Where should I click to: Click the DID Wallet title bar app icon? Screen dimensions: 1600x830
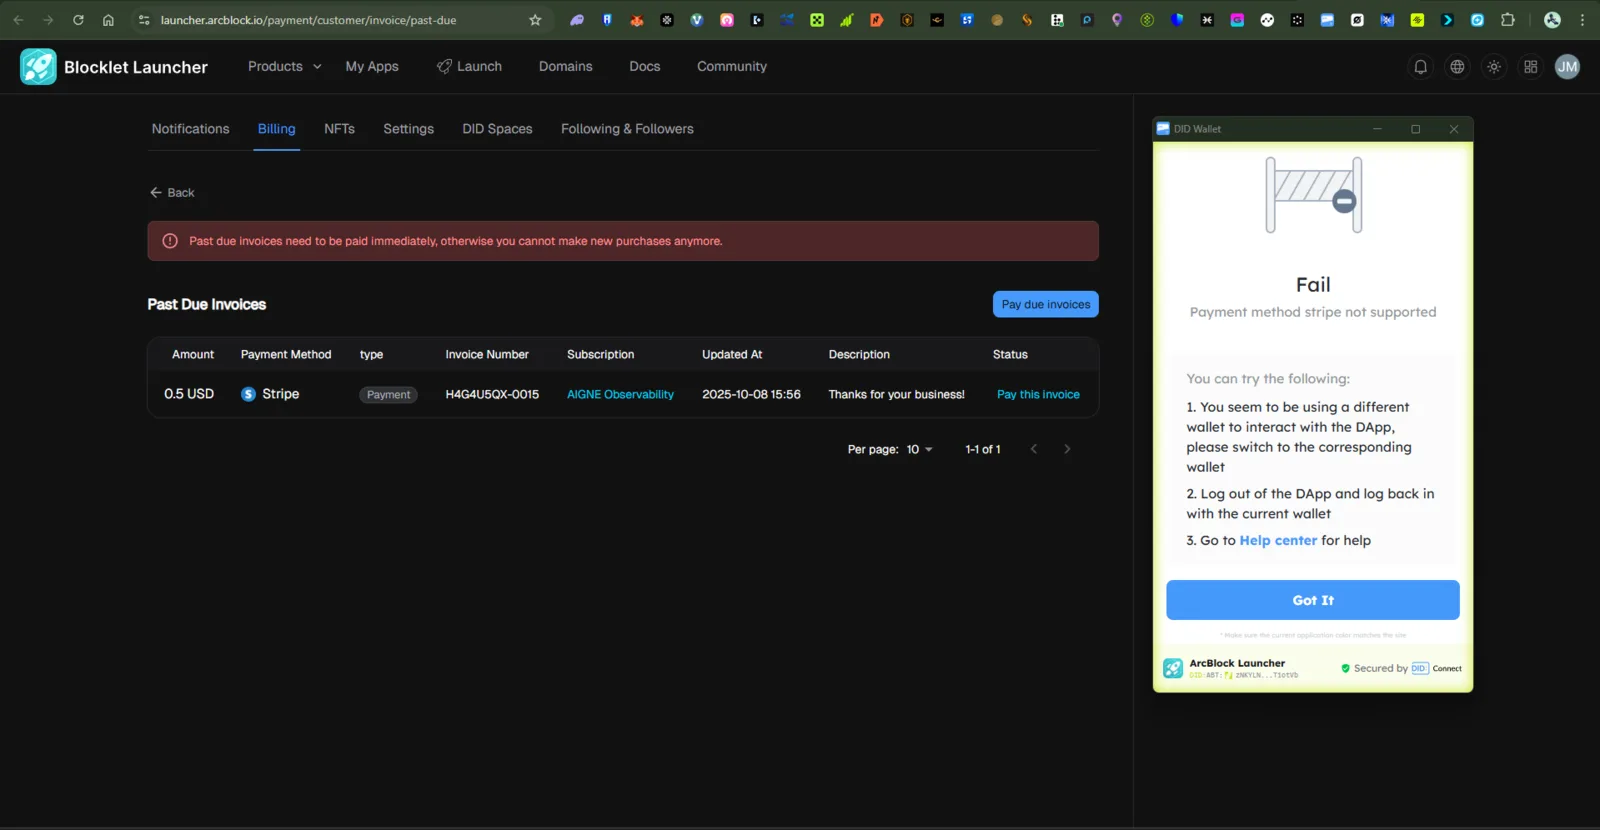(1163, 129)
